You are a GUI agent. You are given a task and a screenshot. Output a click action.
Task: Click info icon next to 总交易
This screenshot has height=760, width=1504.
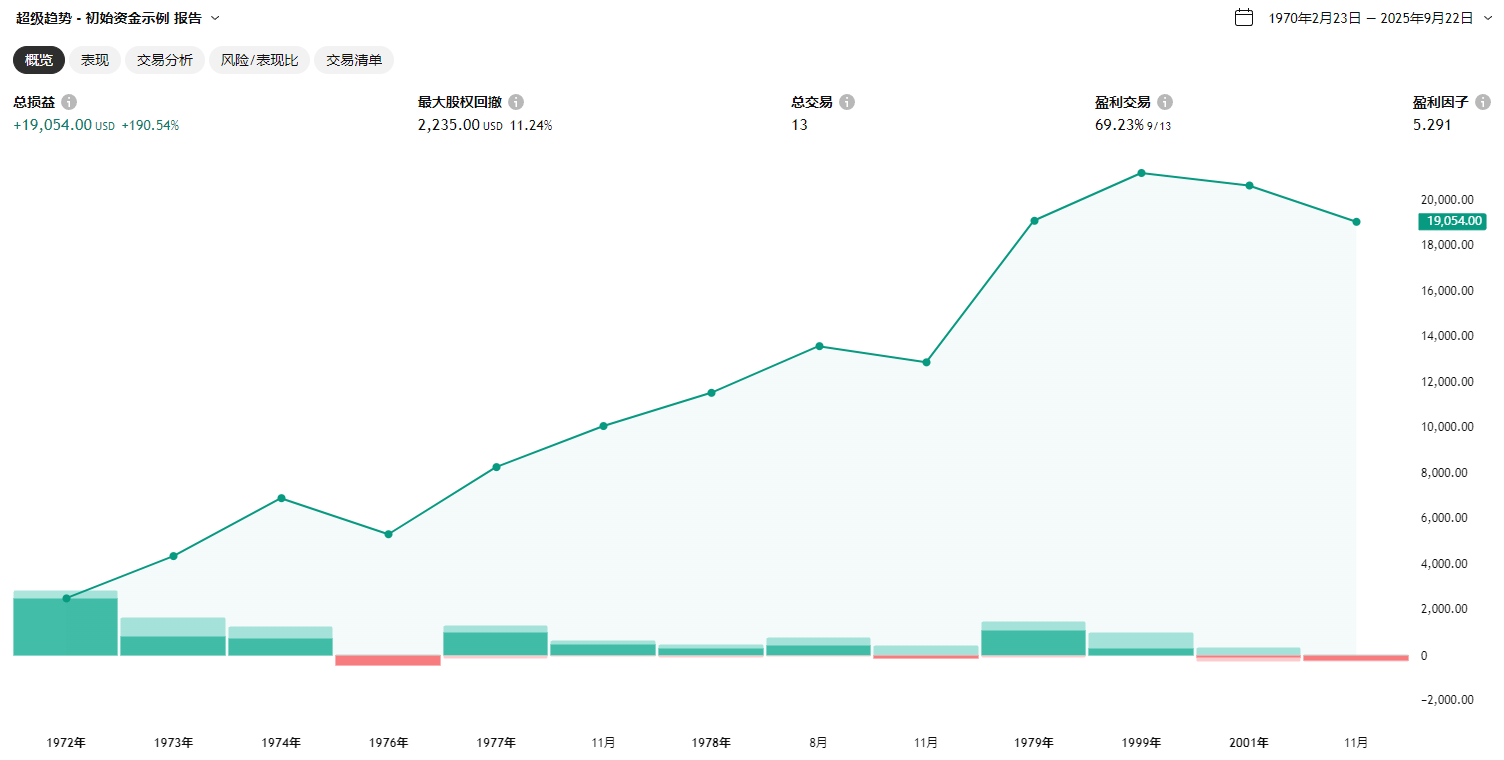(x=847, y=102)
